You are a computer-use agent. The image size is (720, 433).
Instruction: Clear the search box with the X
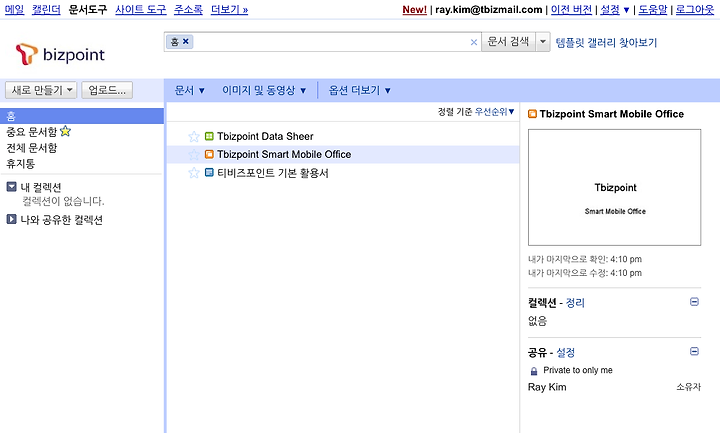(x=474, y=42)
